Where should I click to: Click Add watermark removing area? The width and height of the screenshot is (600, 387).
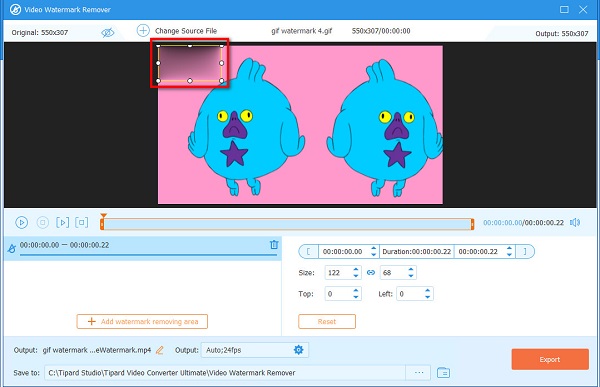(142, 322)
